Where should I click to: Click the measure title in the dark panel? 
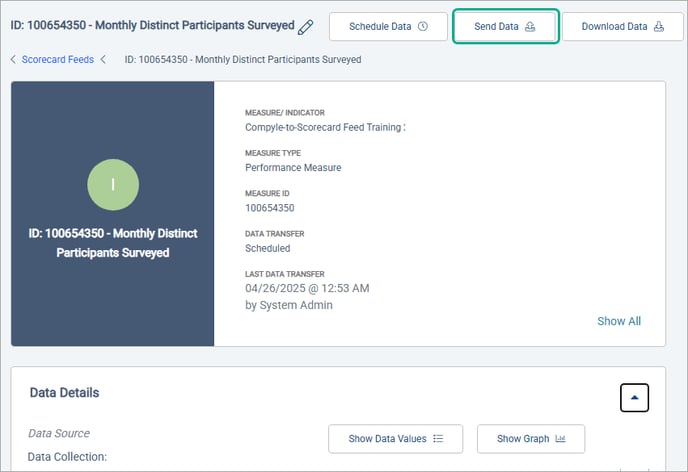pos(112,243)
